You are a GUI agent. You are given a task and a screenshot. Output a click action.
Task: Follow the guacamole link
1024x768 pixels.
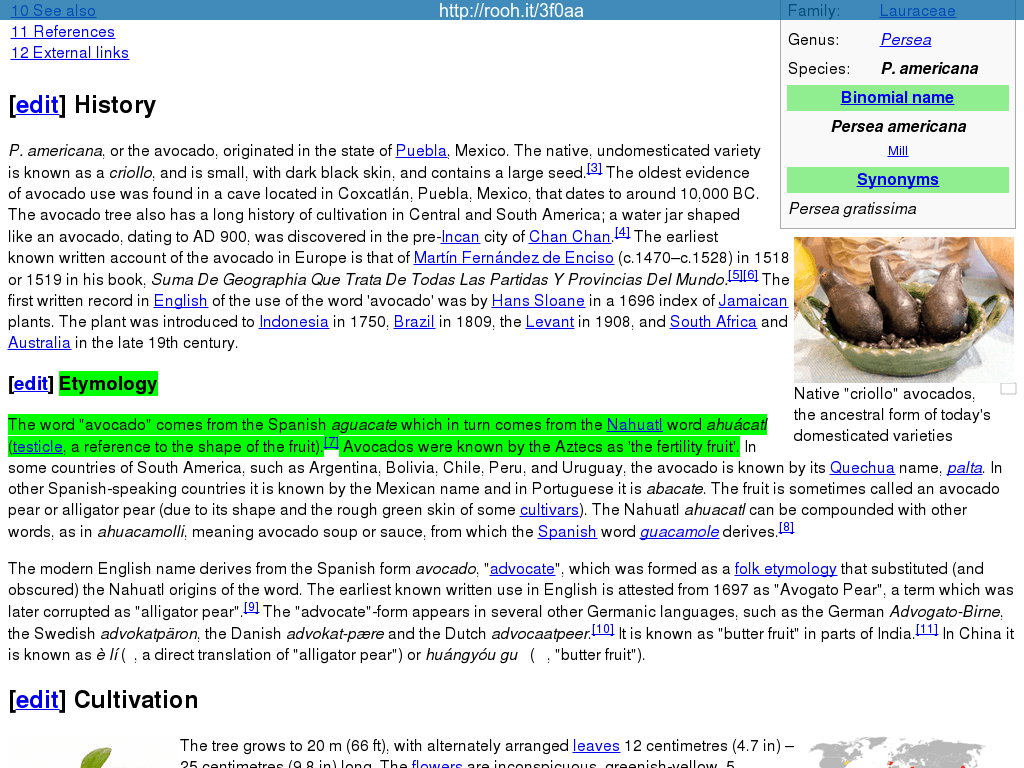click(x=679, y=532)
